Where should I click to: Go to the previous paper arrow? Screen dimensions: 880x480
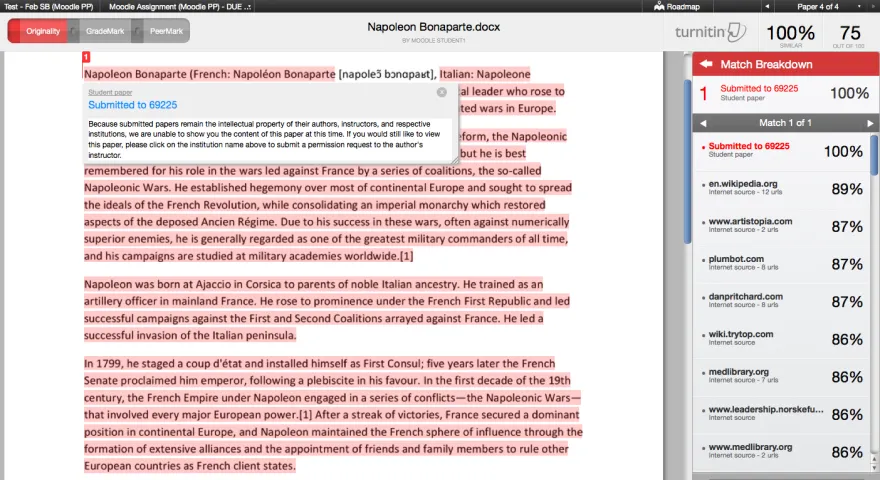coord(767,6)
